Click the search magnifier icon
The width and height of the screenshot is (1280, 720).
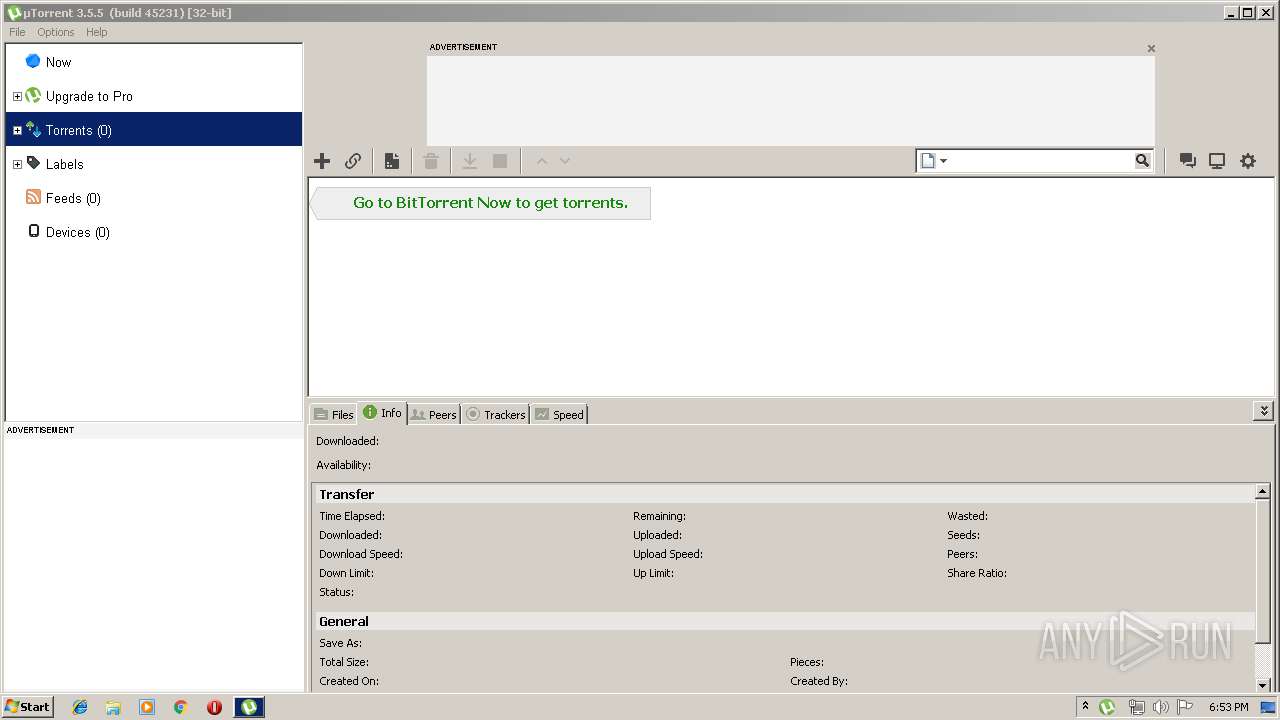click(x=1142, y=161)
